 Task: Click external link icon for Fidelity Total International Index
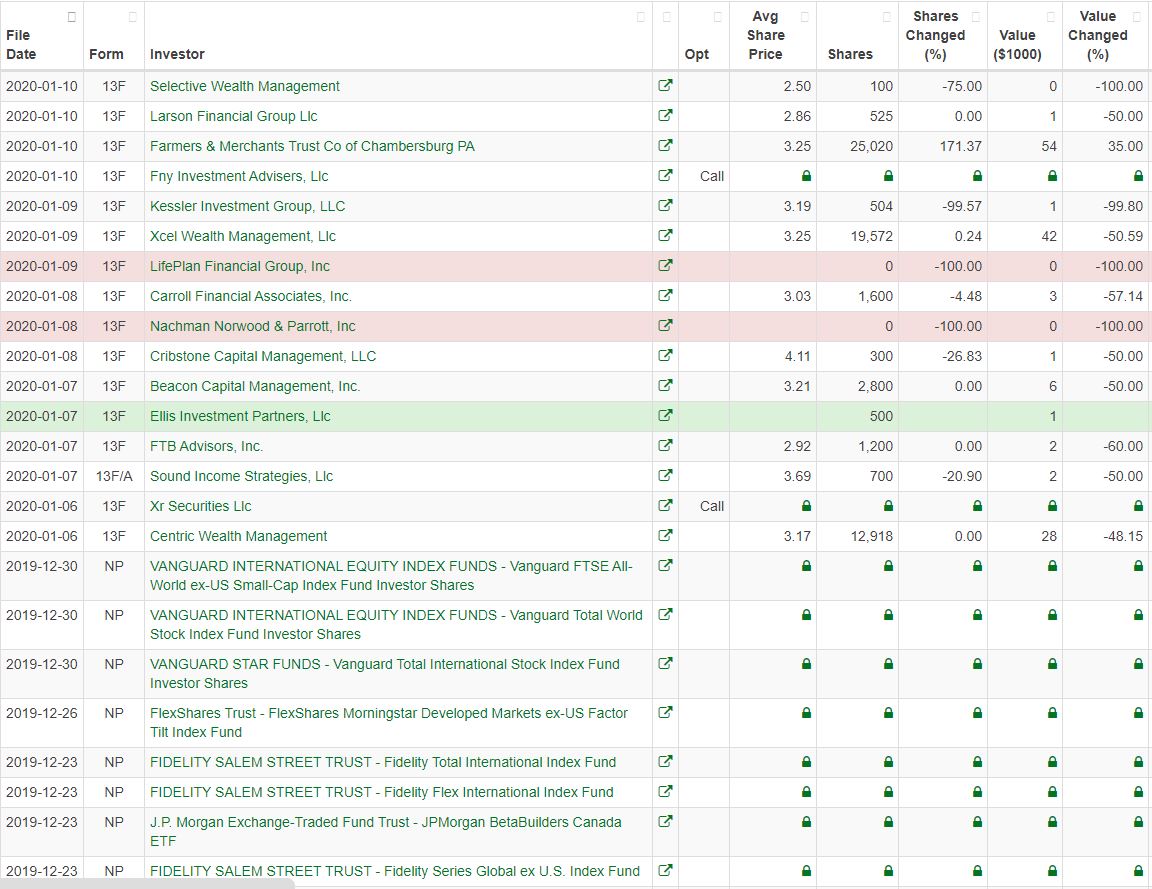(x=665, y=762)
